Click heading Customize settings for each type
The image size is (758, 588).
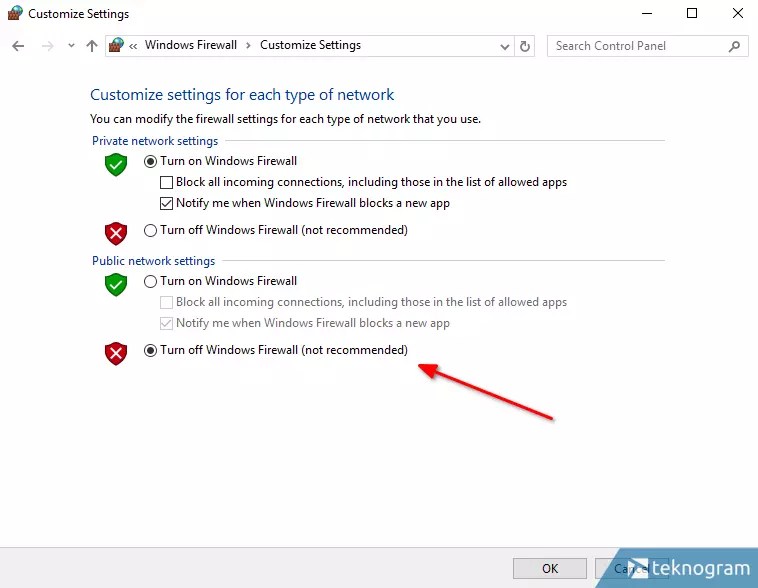pos(242,95)
